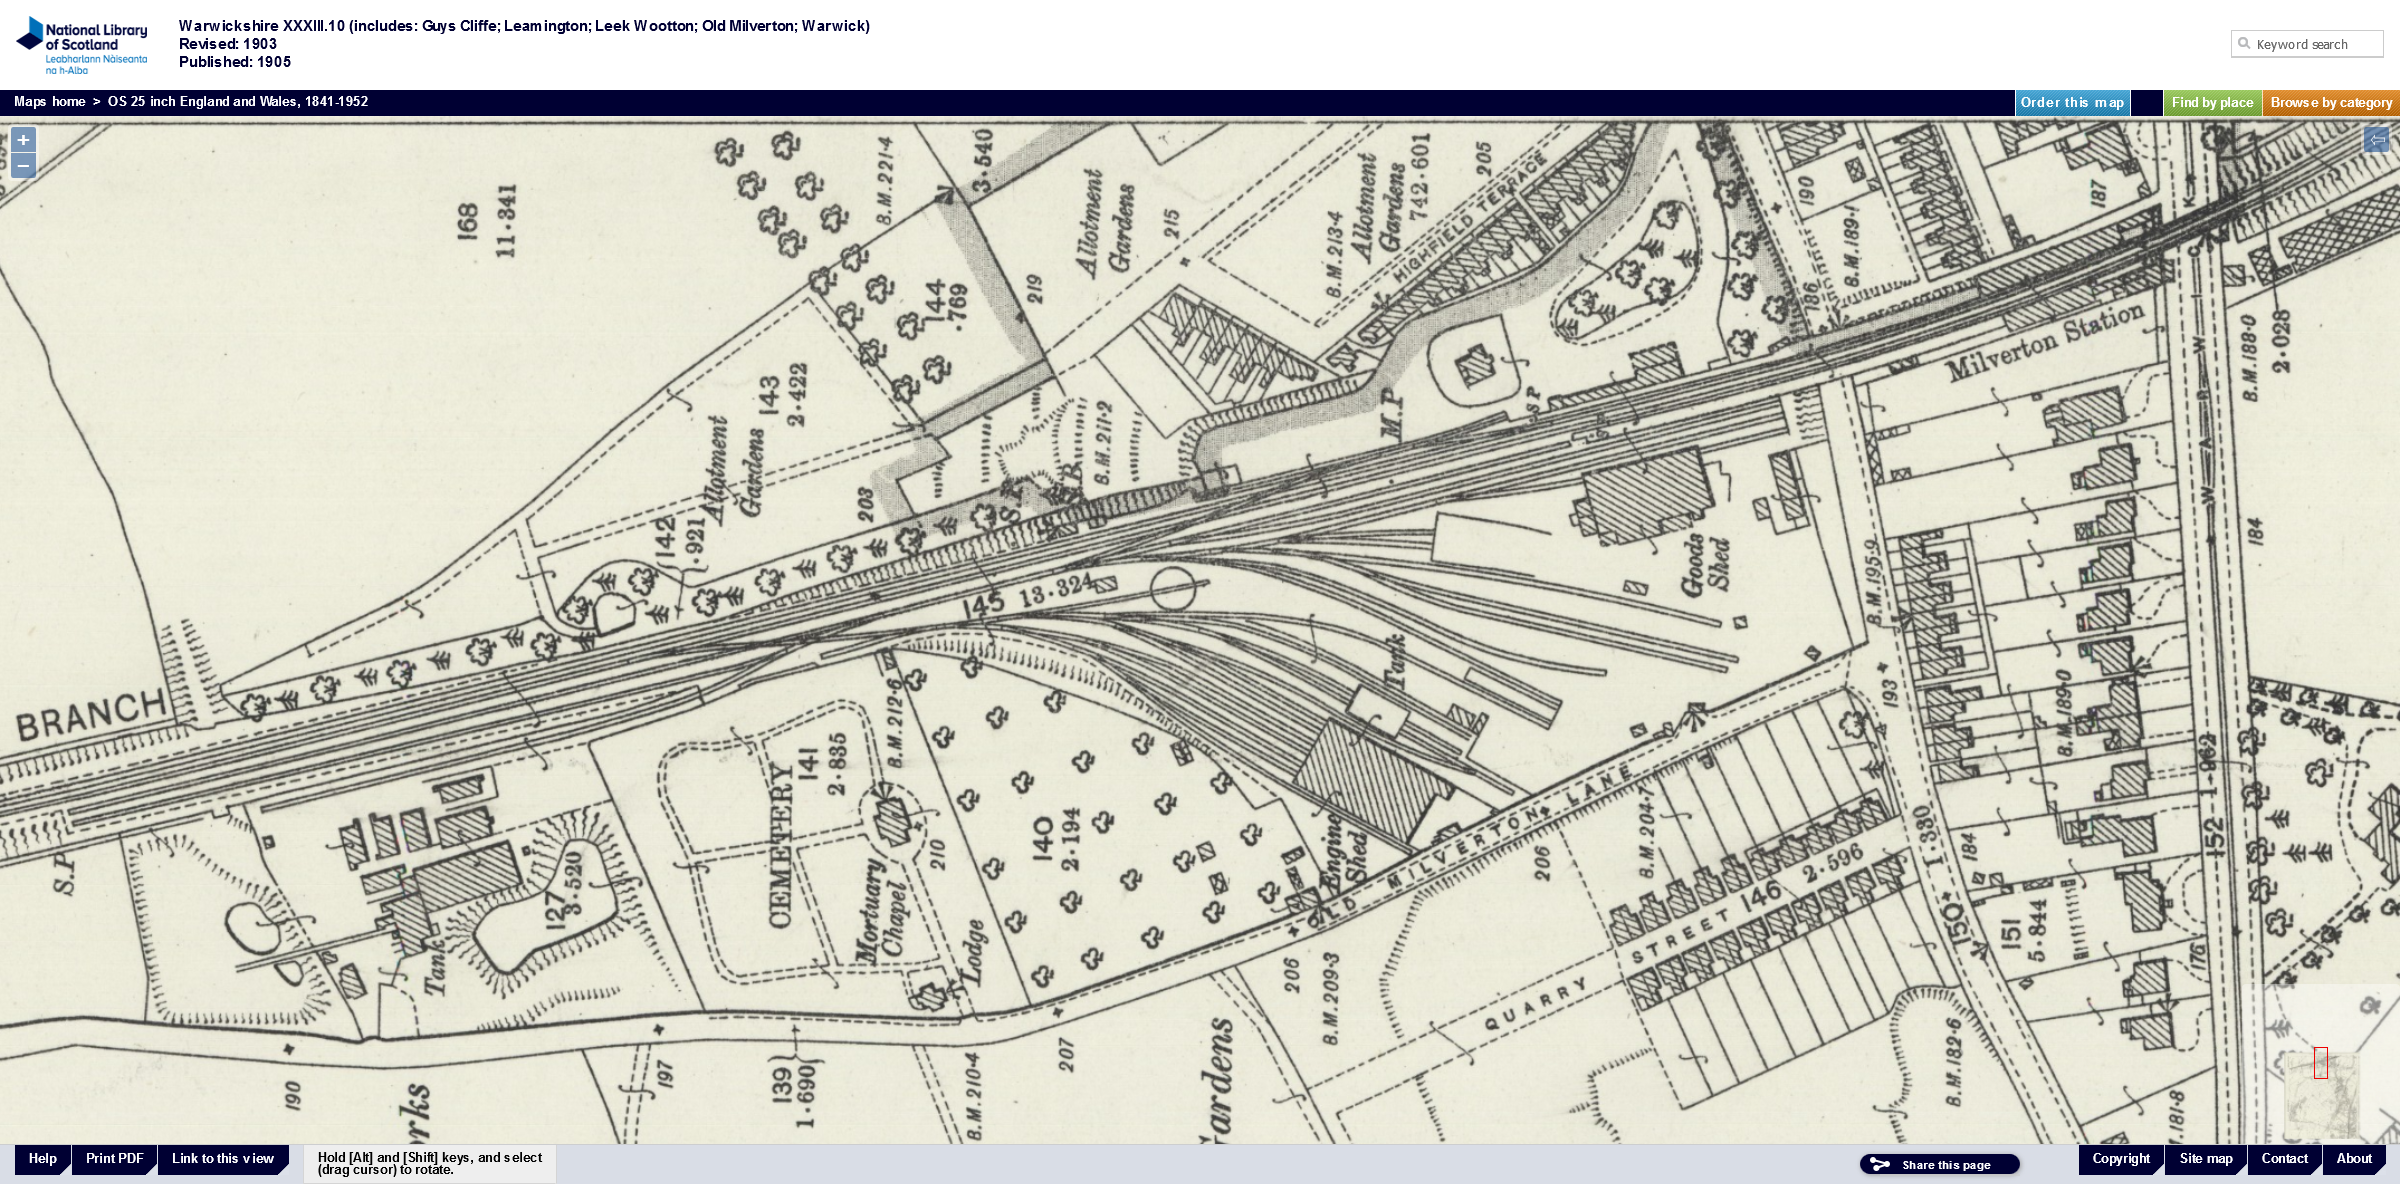
Task: Open the Contact page link
Action: click(2284, 1159)
